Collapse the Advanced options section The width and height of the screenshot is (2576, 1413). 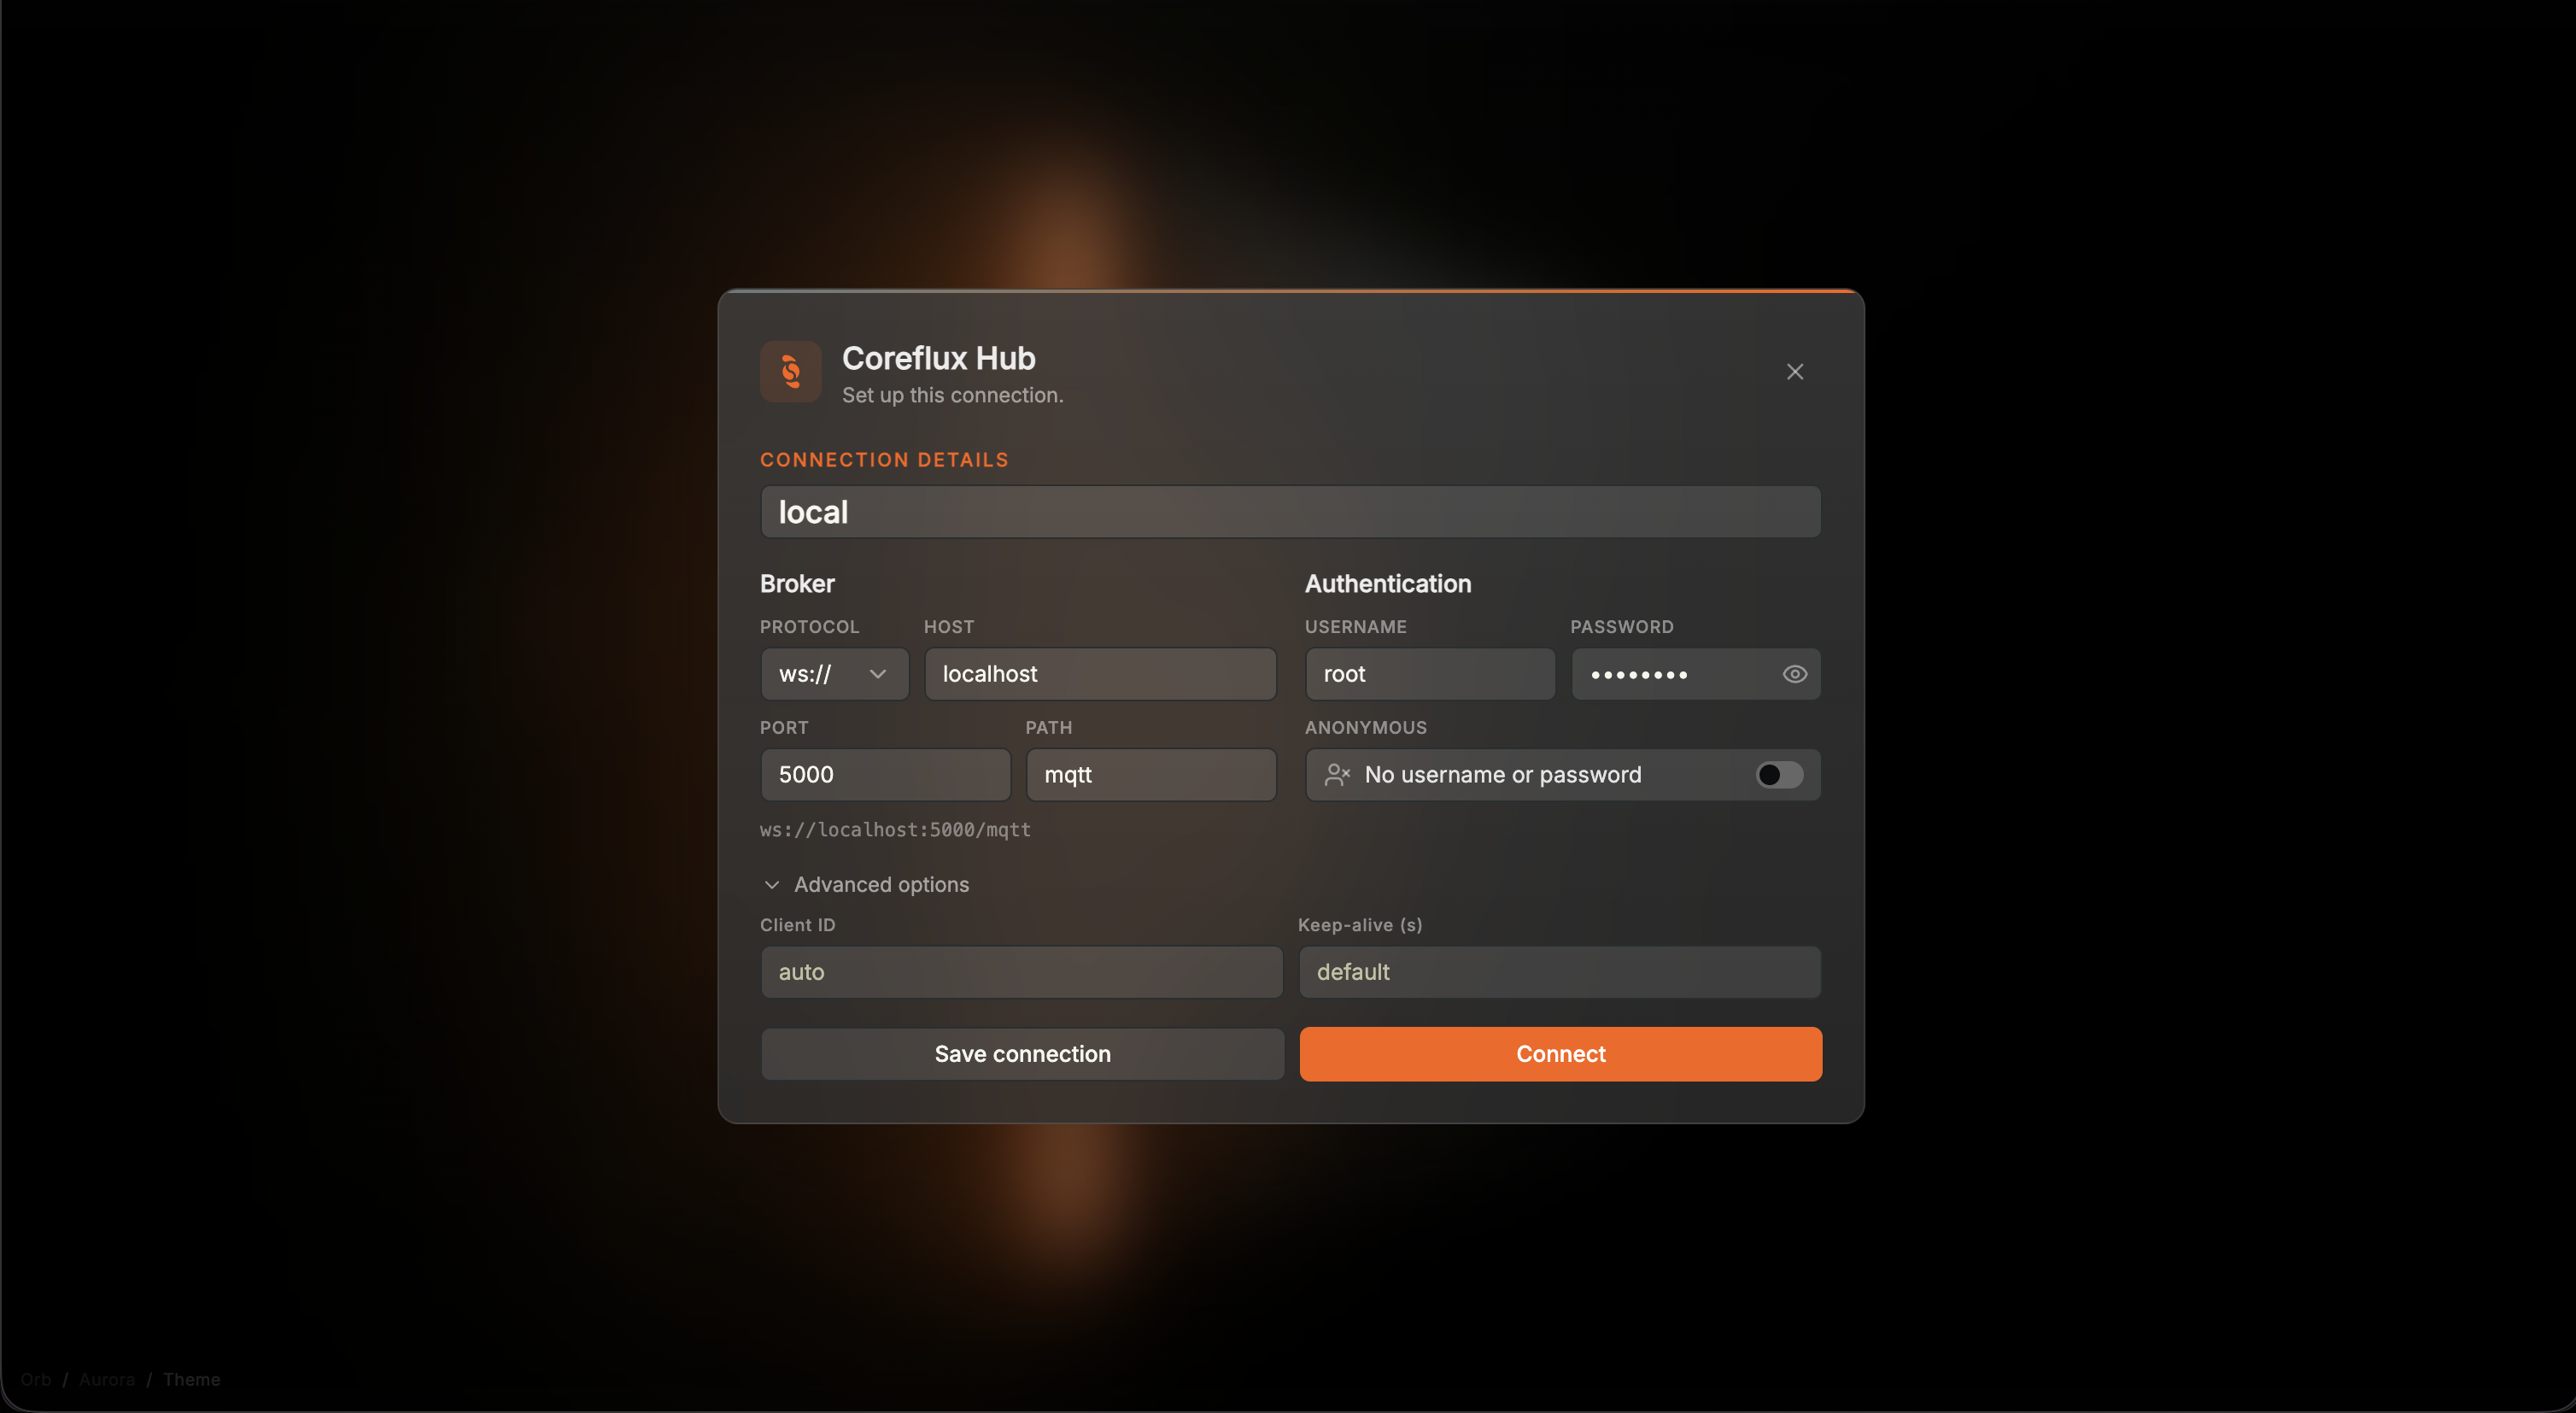[x=866, y=885]
